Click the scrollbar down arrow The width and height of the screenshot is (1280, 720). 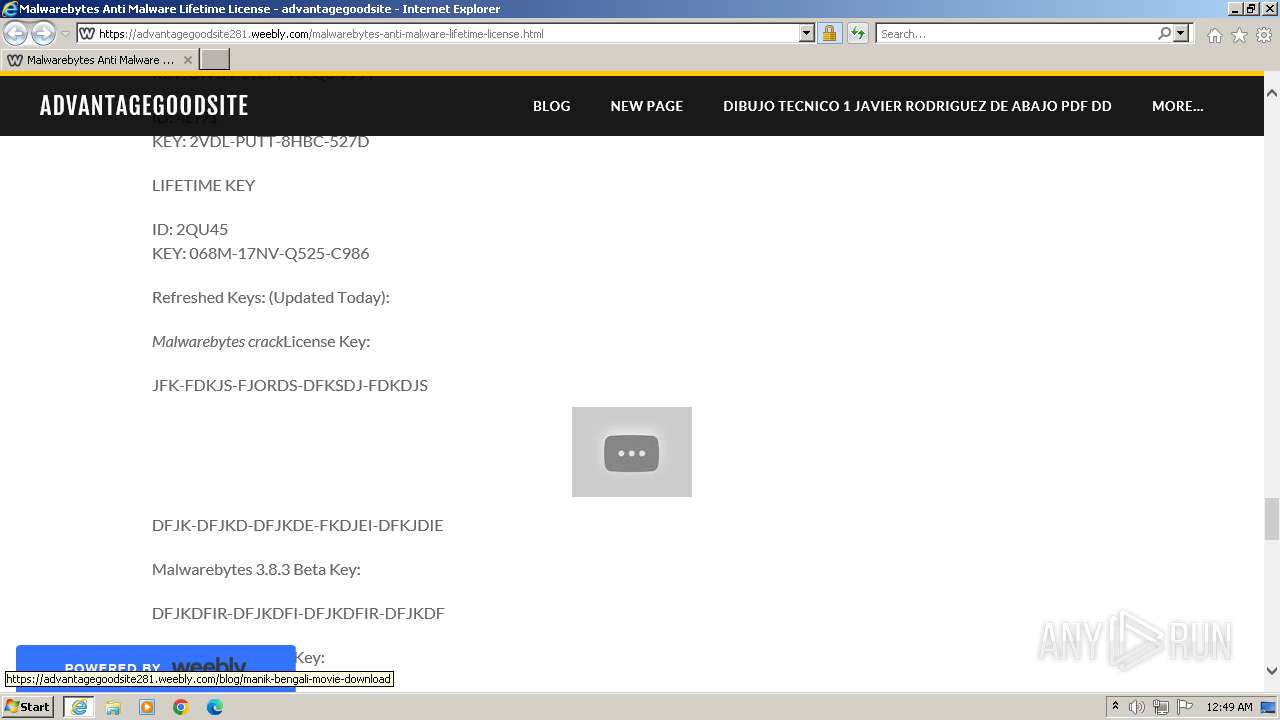tap(1271, 671)
